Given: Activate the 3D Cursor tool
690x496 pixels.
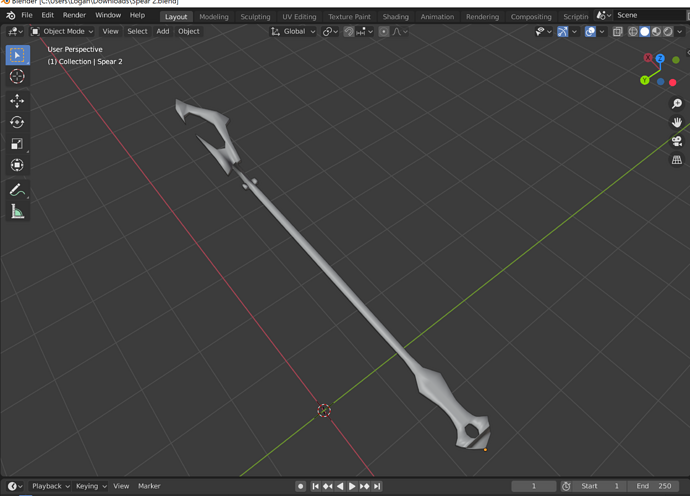Looking at the screenshot, I should coord(17,77).
